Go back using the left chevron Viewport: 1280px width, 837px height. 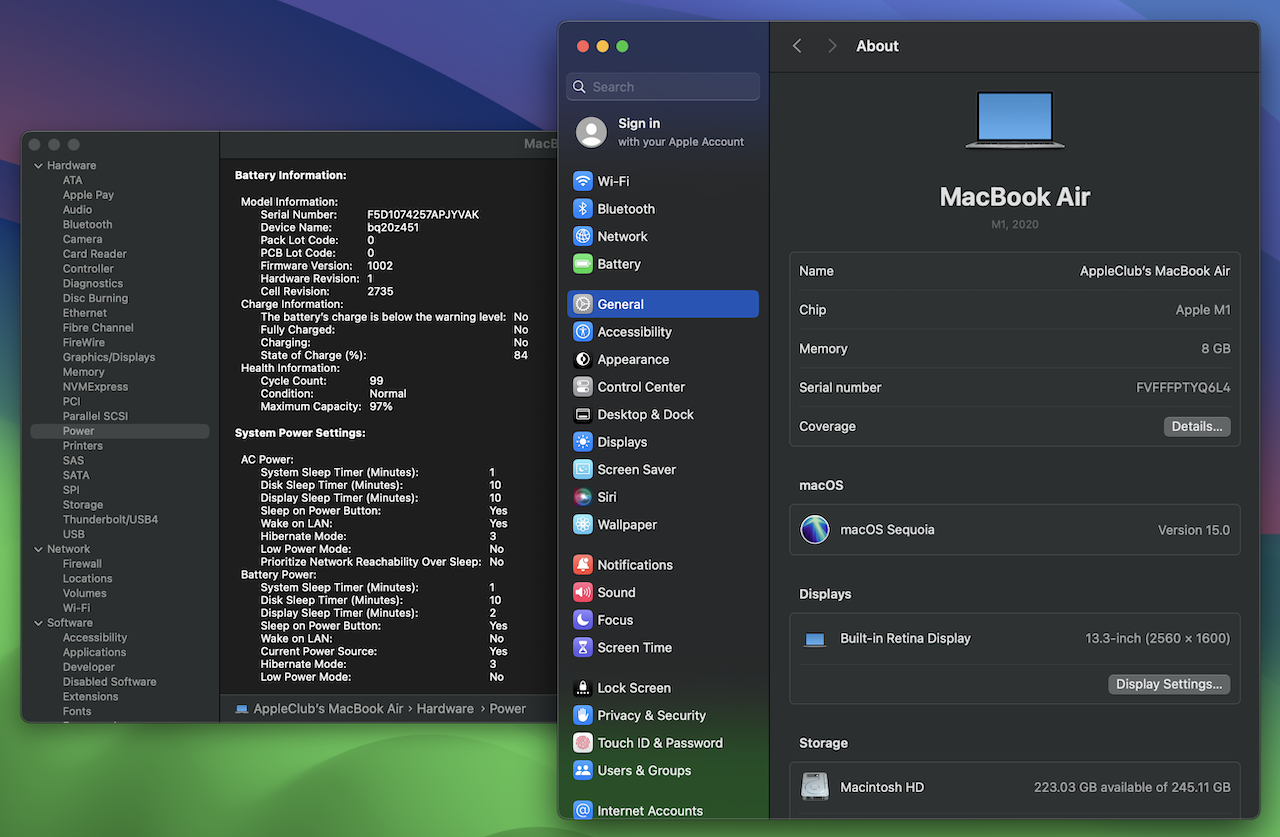797,46
